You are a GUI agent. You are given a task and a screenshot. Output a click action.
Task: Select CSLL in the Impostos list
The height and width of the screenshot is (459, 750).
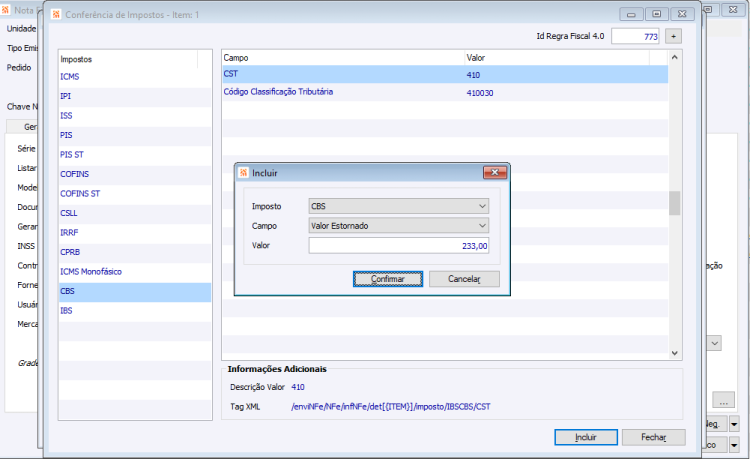[x=134, y=213]
